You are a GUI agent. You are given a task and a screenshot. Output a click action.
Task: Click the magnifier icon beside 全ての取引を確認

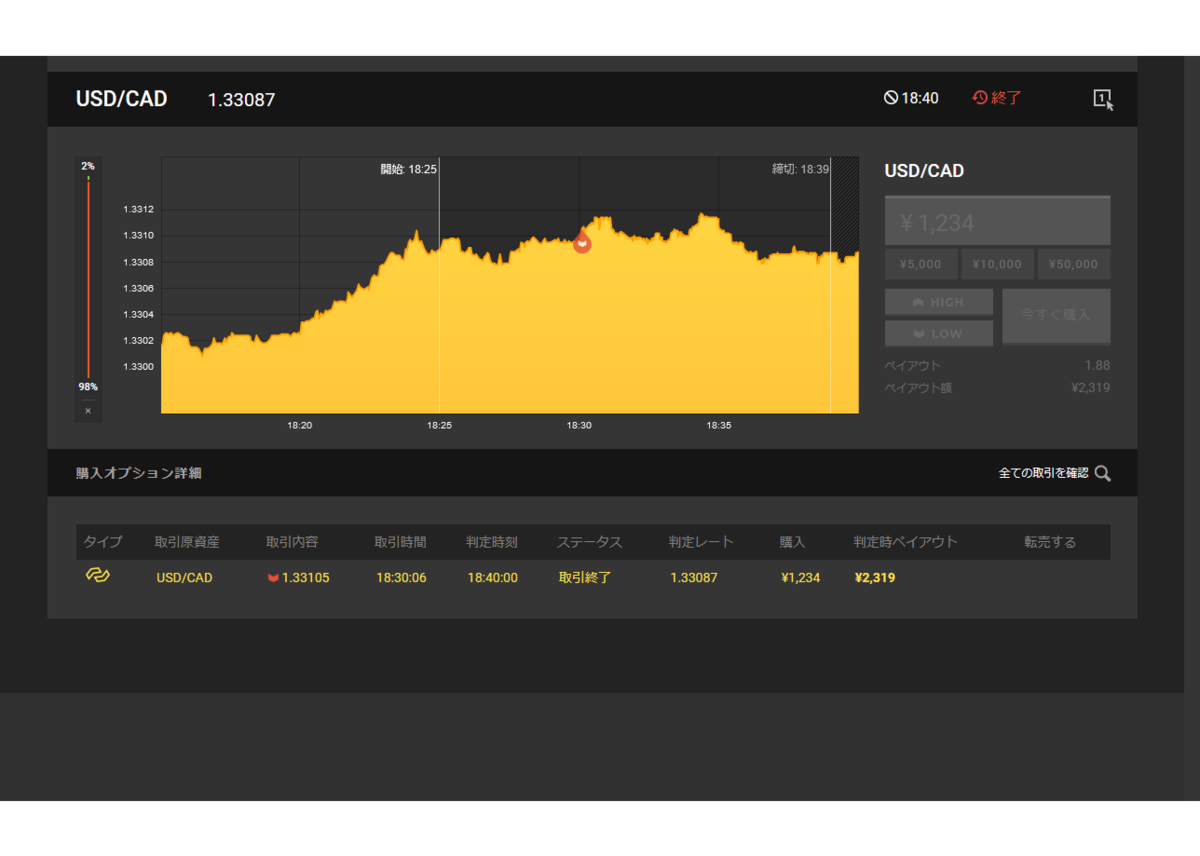coord(1103,473)
